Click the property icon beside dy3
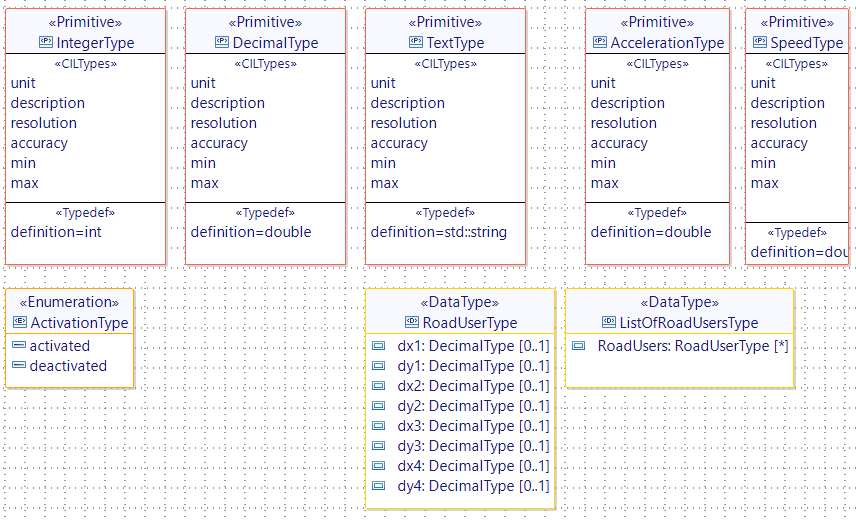This screenshot has width=856, height=521. (378, 446)
